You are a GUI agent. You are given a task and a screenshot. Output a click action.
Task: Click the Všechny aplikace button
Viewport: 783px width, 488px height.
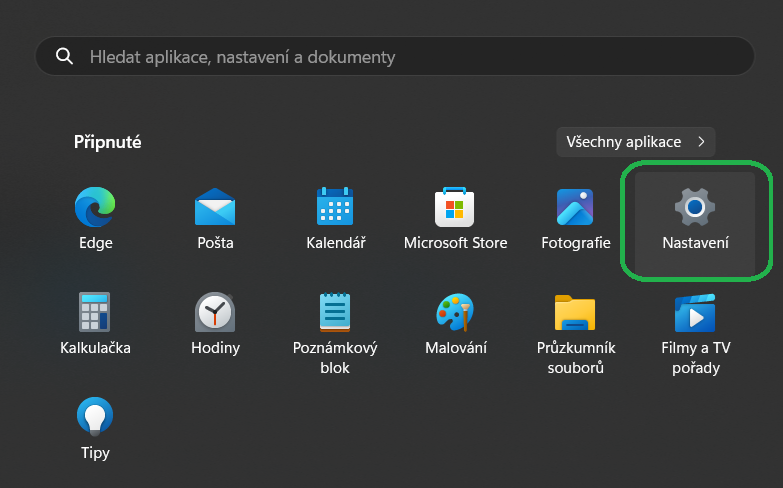pyautogui.click(x=636, y=142)
